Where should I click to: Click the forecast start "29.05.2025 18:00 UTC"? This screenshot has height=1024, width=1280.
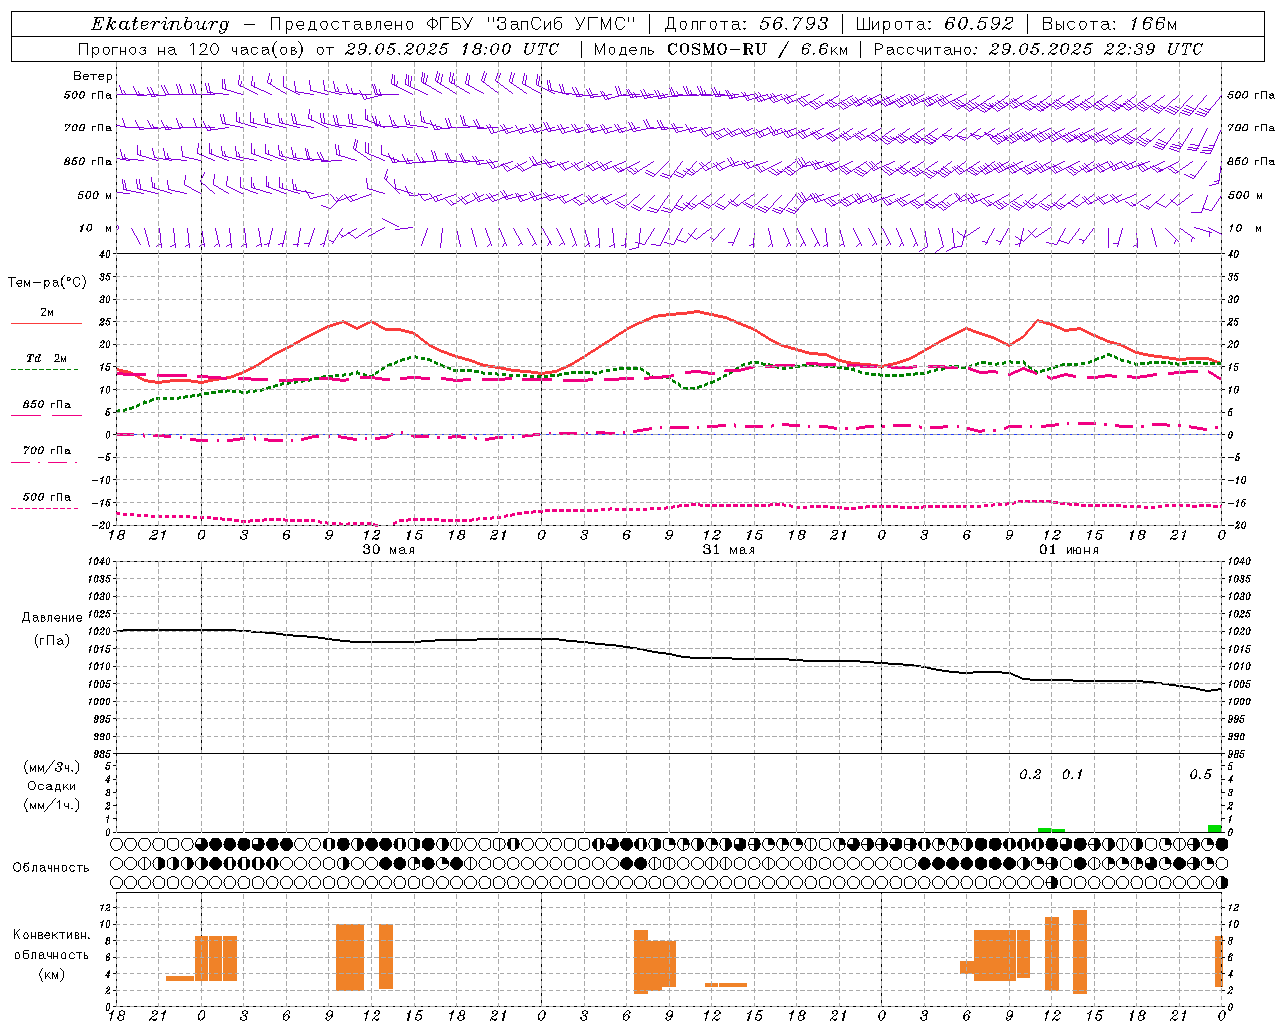[452, 49]
